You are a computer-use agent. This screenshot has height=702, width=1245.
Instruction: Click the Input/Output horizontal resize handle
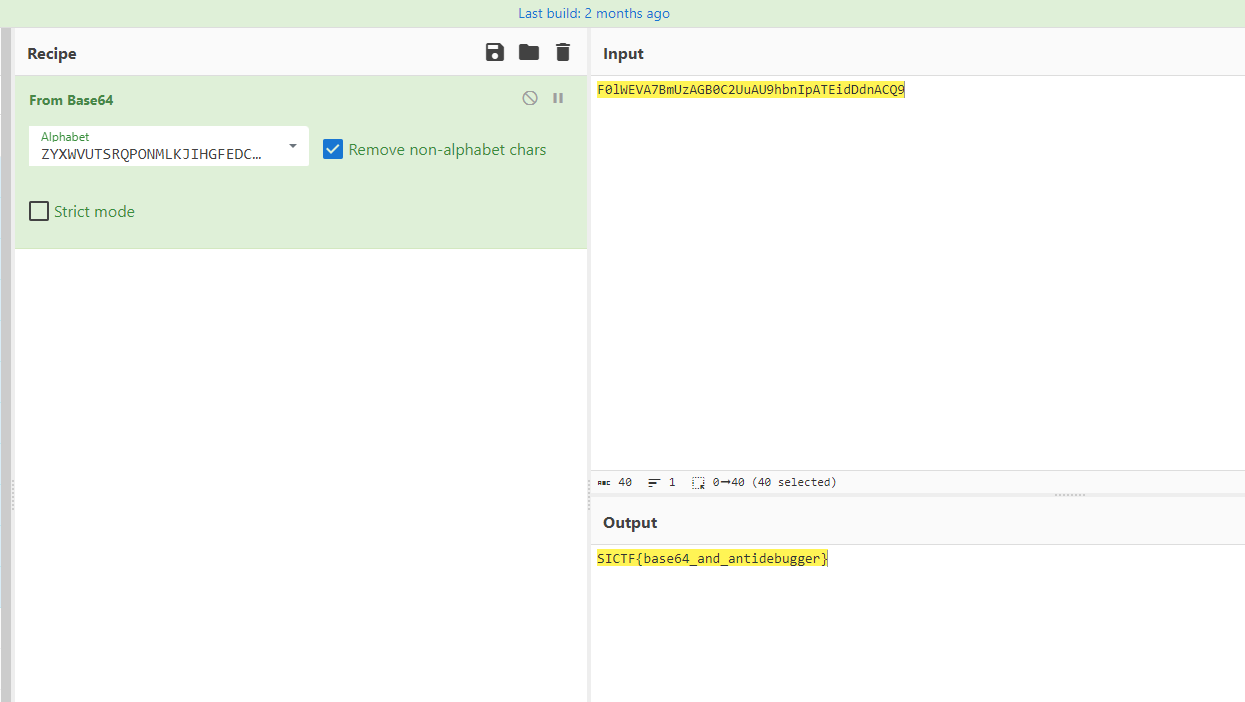(x=1069, y=495)
